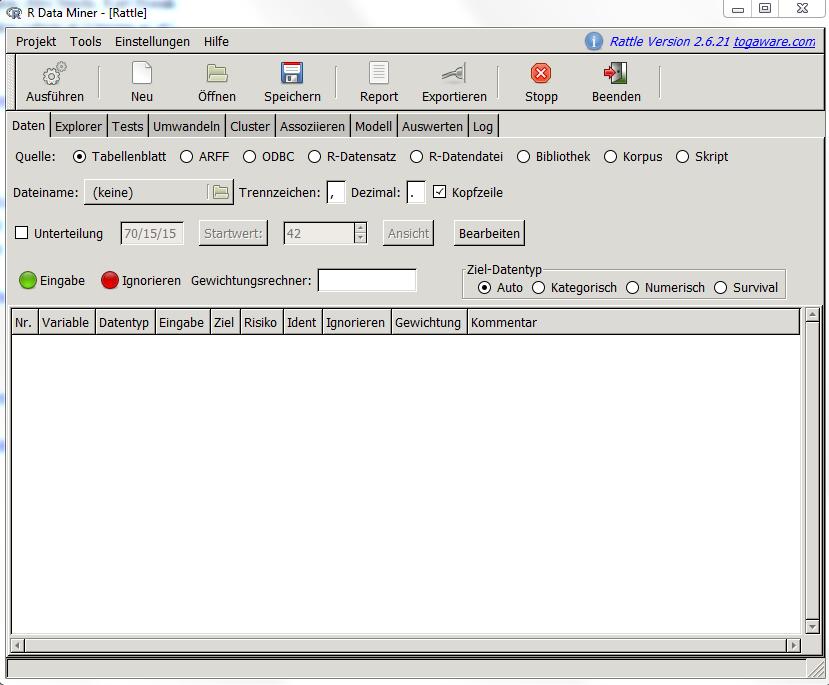The width and height of the screenshot is (829, 685).
Task: Set target type to Kategorisch
Action: coord(538,288)
